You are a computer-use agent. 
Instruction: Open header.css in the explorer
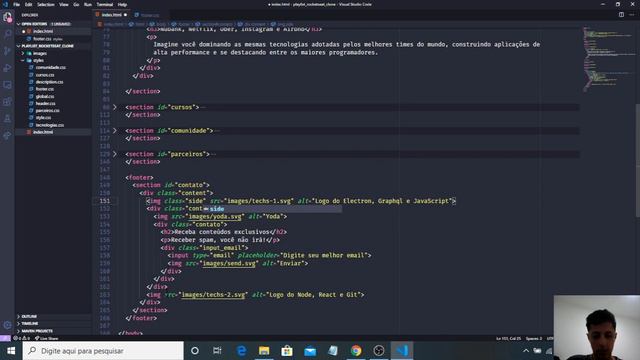coord(45,104)
